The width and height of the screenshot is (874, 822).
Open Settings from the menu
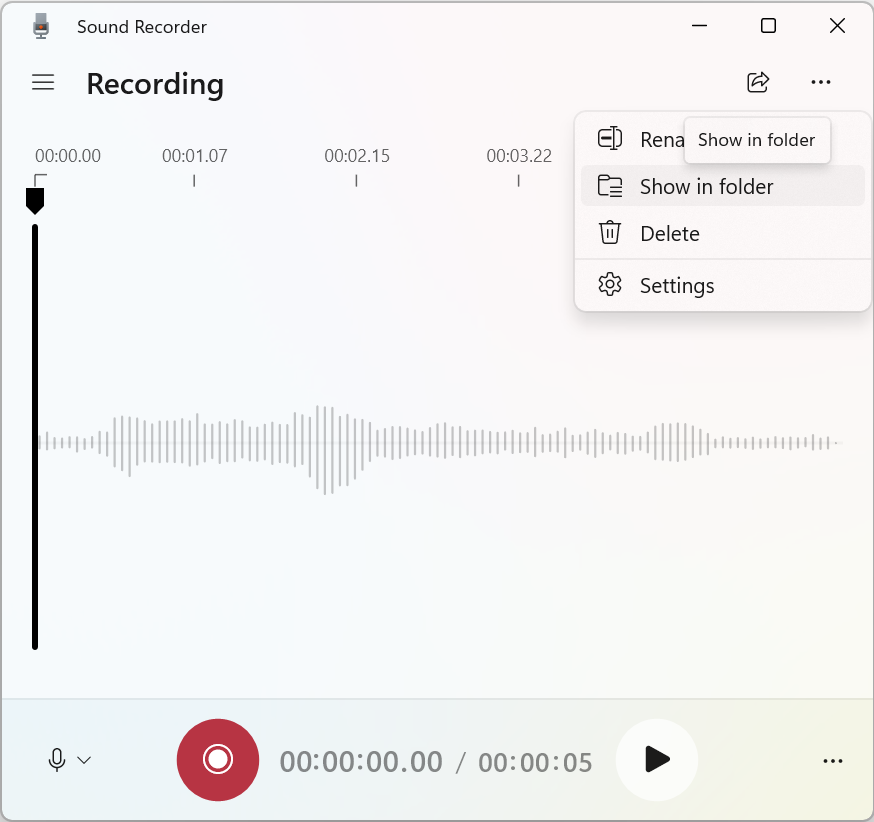pyautogui.click(x=722, y=285)
